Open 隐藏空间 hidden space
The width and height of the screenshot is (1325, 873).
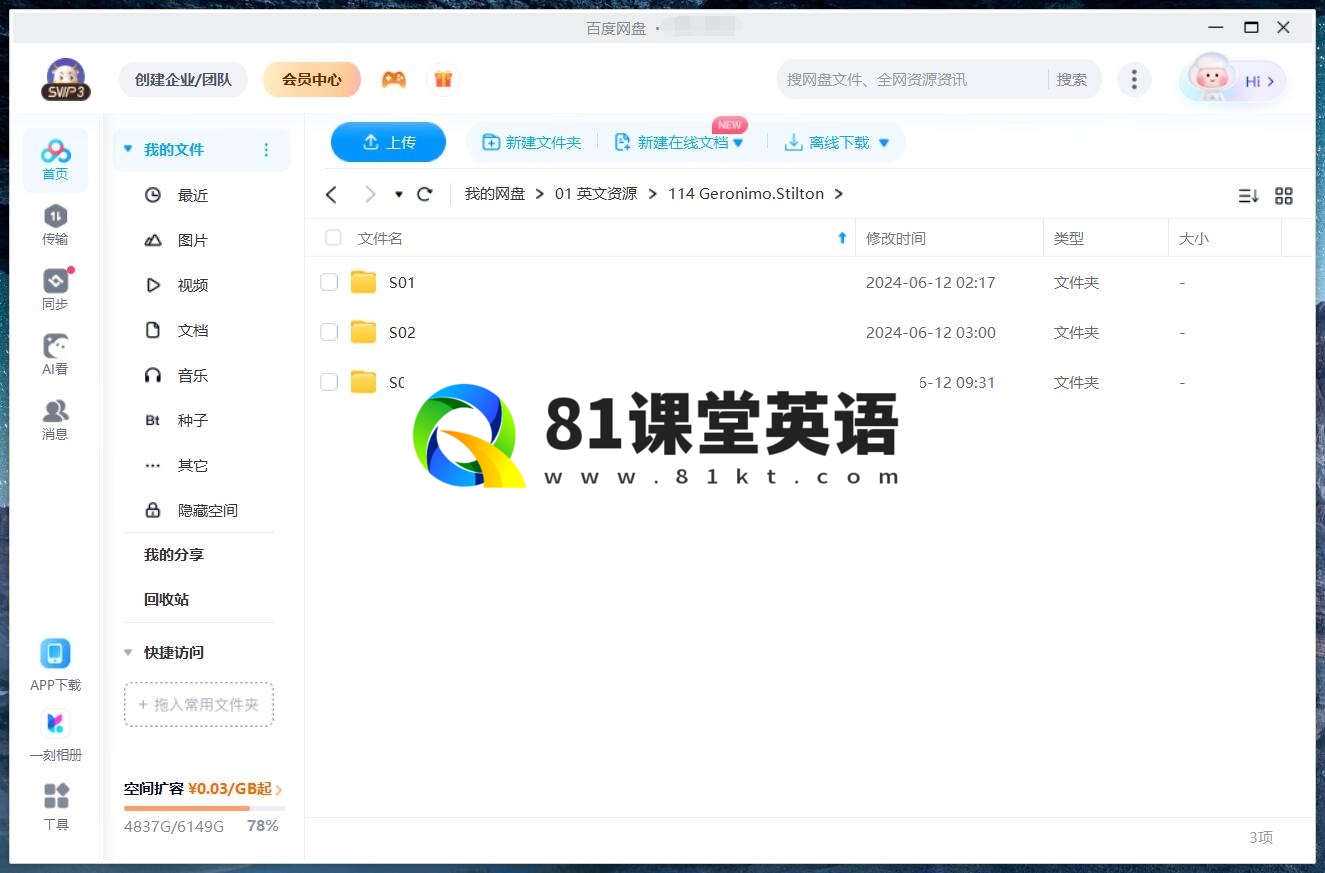click(208, 511)
